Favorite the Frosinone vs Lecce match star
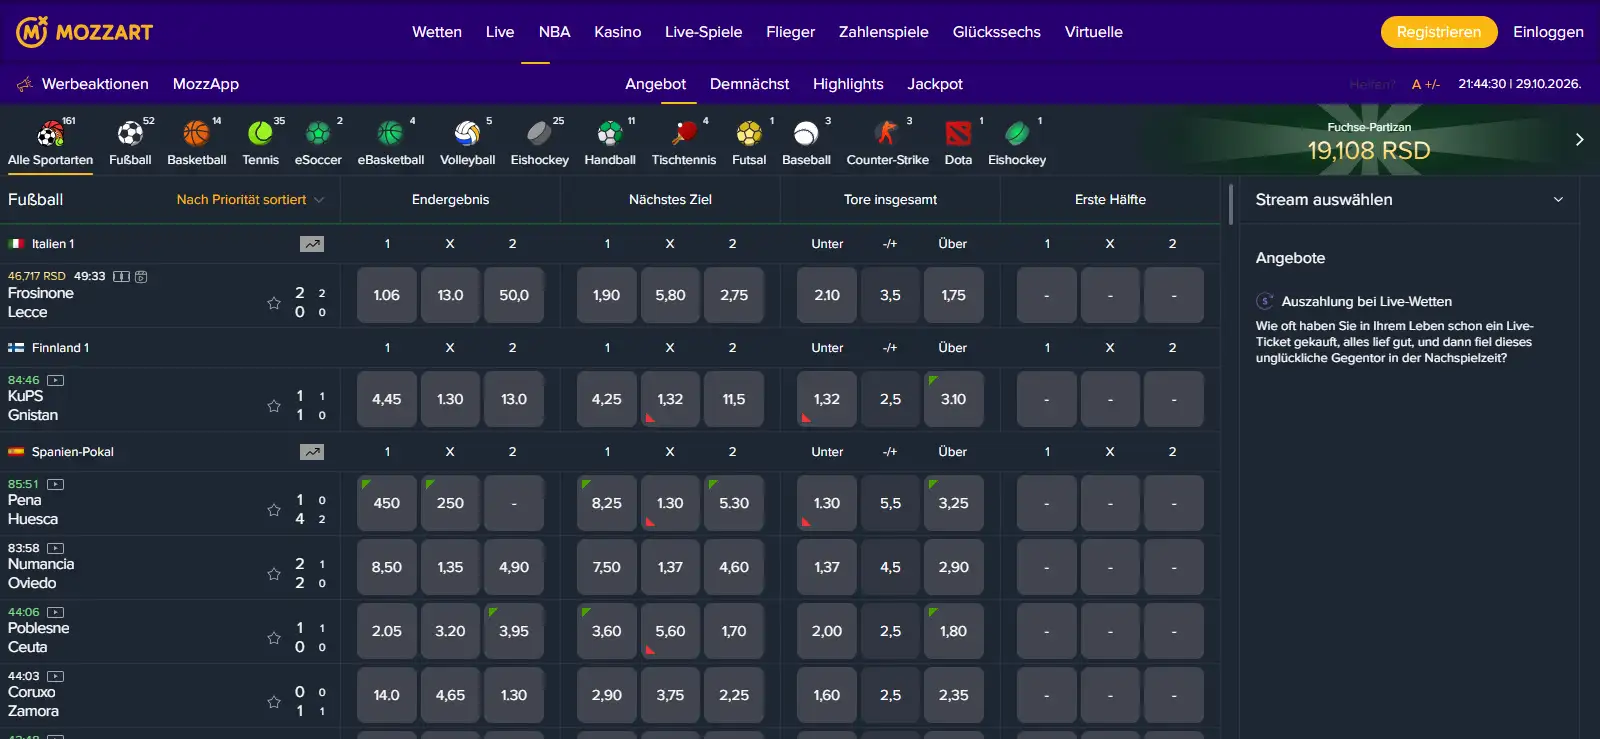The image size is (1600, 739). click(274, 303)
